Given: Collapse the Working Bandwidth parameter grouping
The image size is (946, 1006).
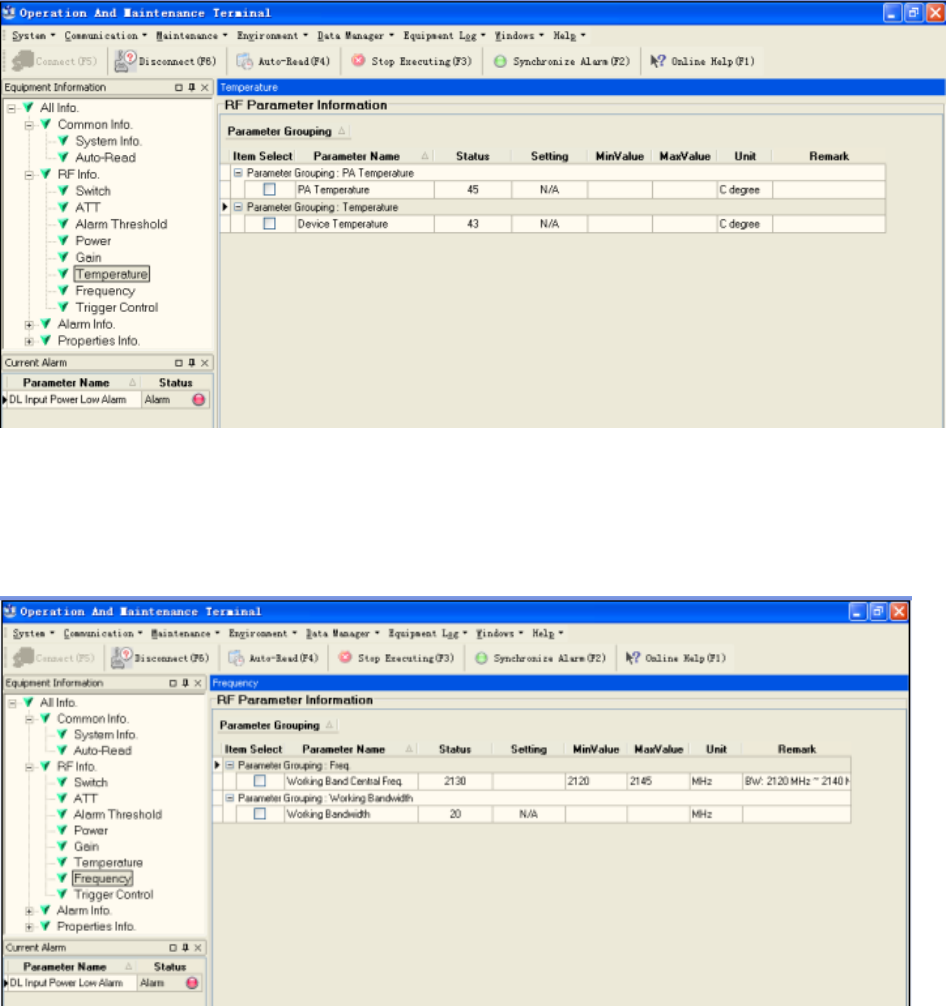Looking at the screenshot, I should click(x=230, y=797).
